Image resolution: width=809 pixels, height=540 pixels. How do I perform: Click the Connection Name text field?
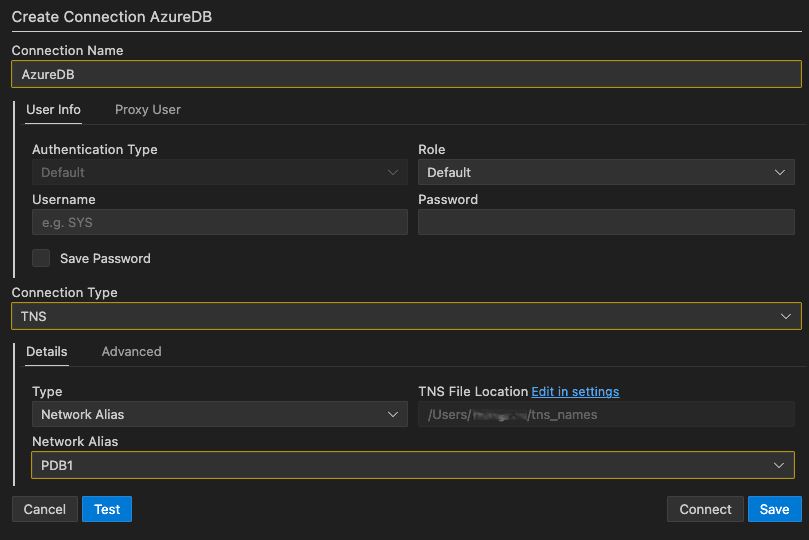(405, 74)
